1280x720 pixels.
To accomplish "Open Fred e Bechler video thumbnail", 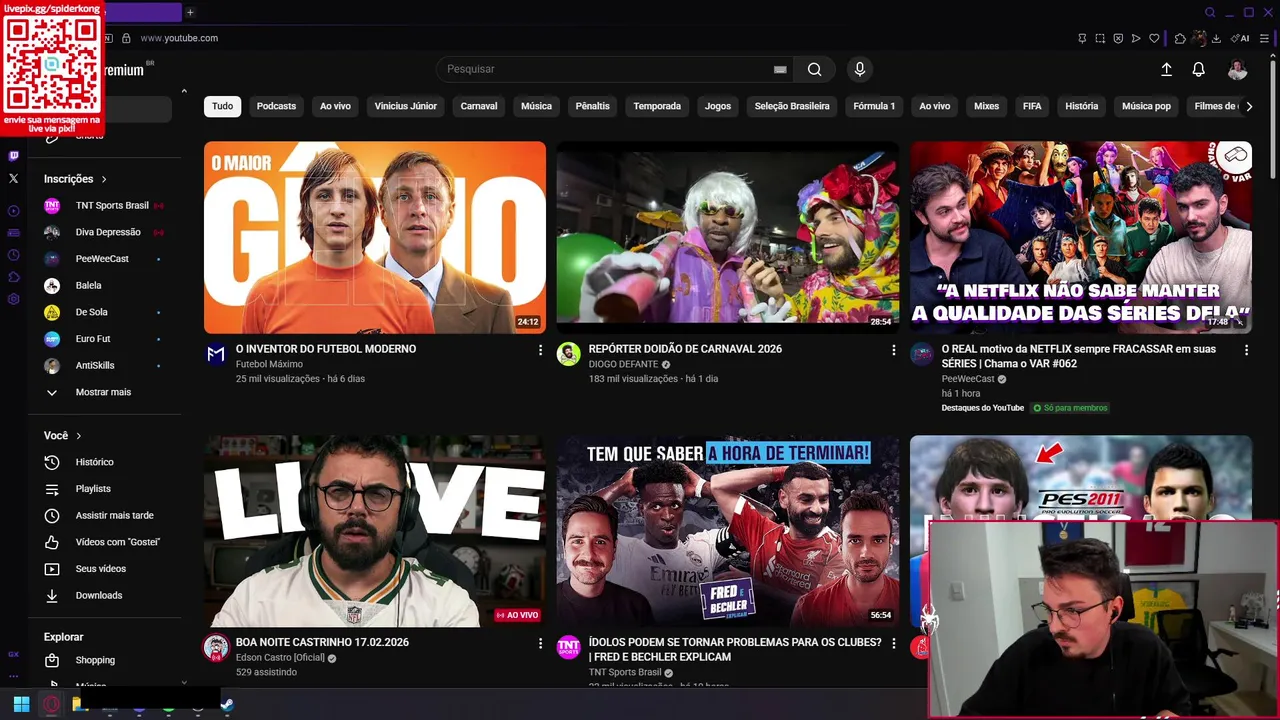I will (x=727, y=531).
